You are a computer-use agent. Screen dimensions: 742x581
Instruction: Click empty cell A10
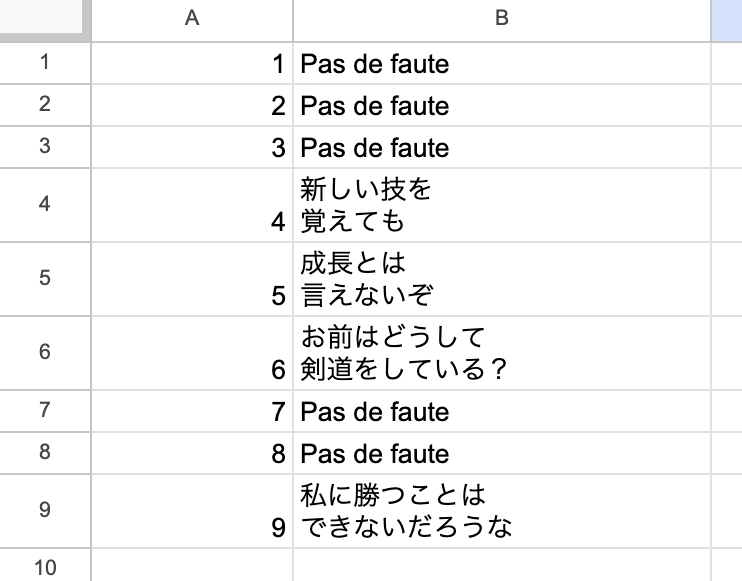click(192, 568)
